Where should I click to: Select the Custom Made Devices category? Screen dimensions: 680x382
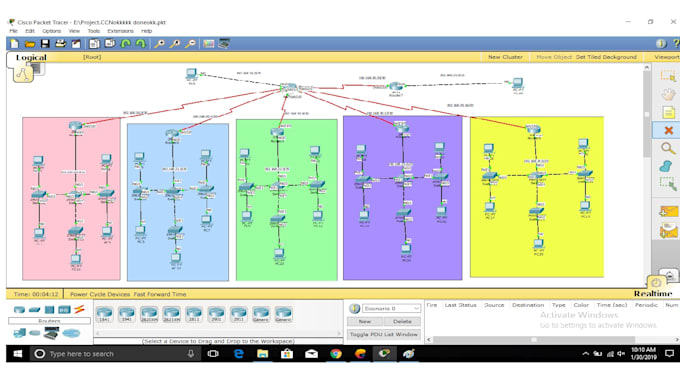(51, 333)
